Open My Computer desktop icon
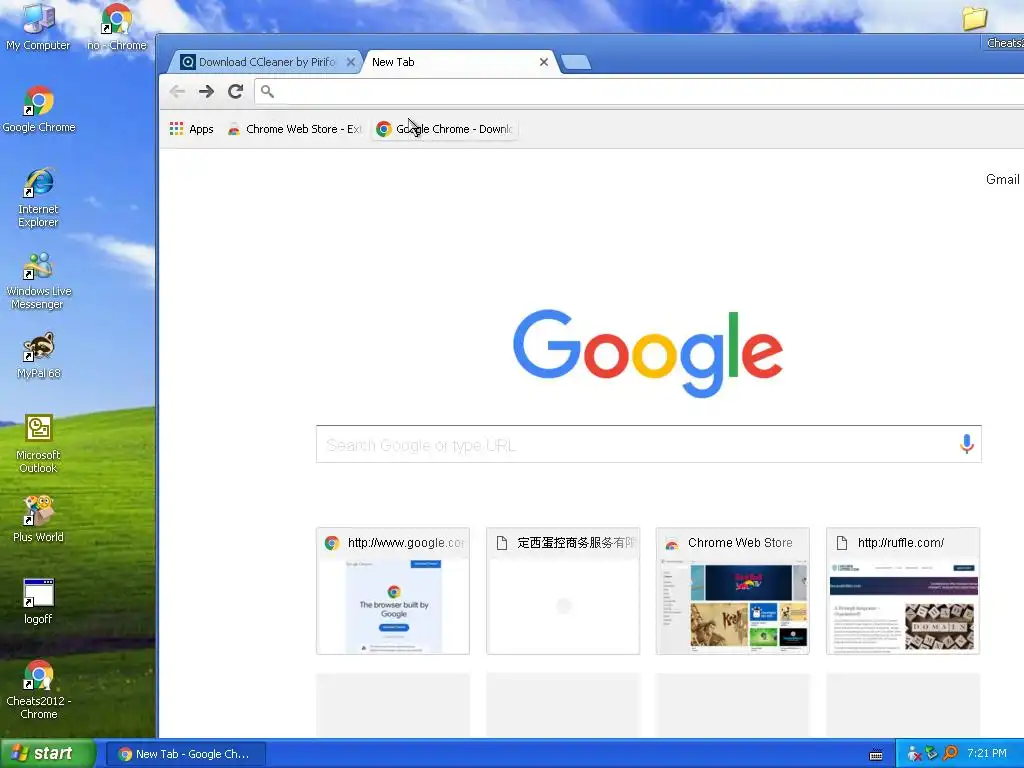The height and width of the screenshot is (768, 1024). click(x=38, y=27)
